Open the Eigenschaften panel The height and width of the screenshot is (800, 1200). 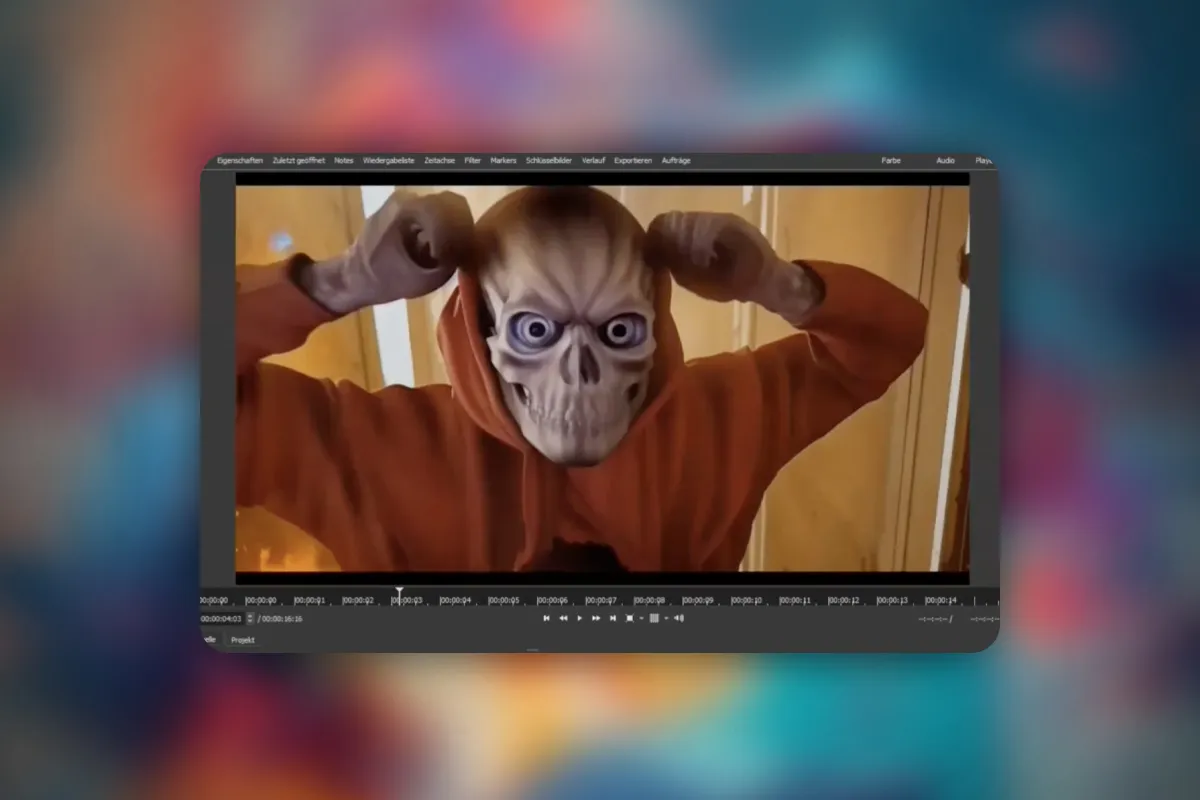(240, 160)
